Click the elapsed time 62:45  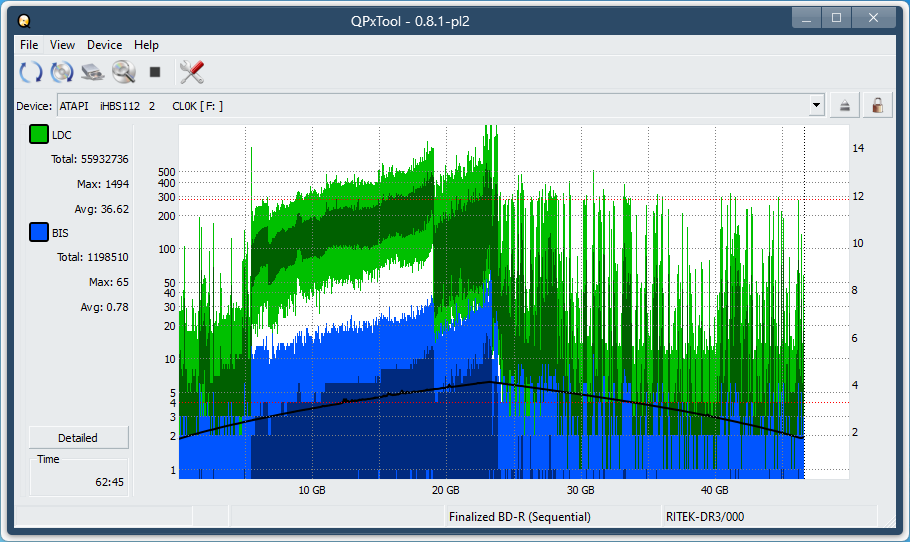(110, 482)
